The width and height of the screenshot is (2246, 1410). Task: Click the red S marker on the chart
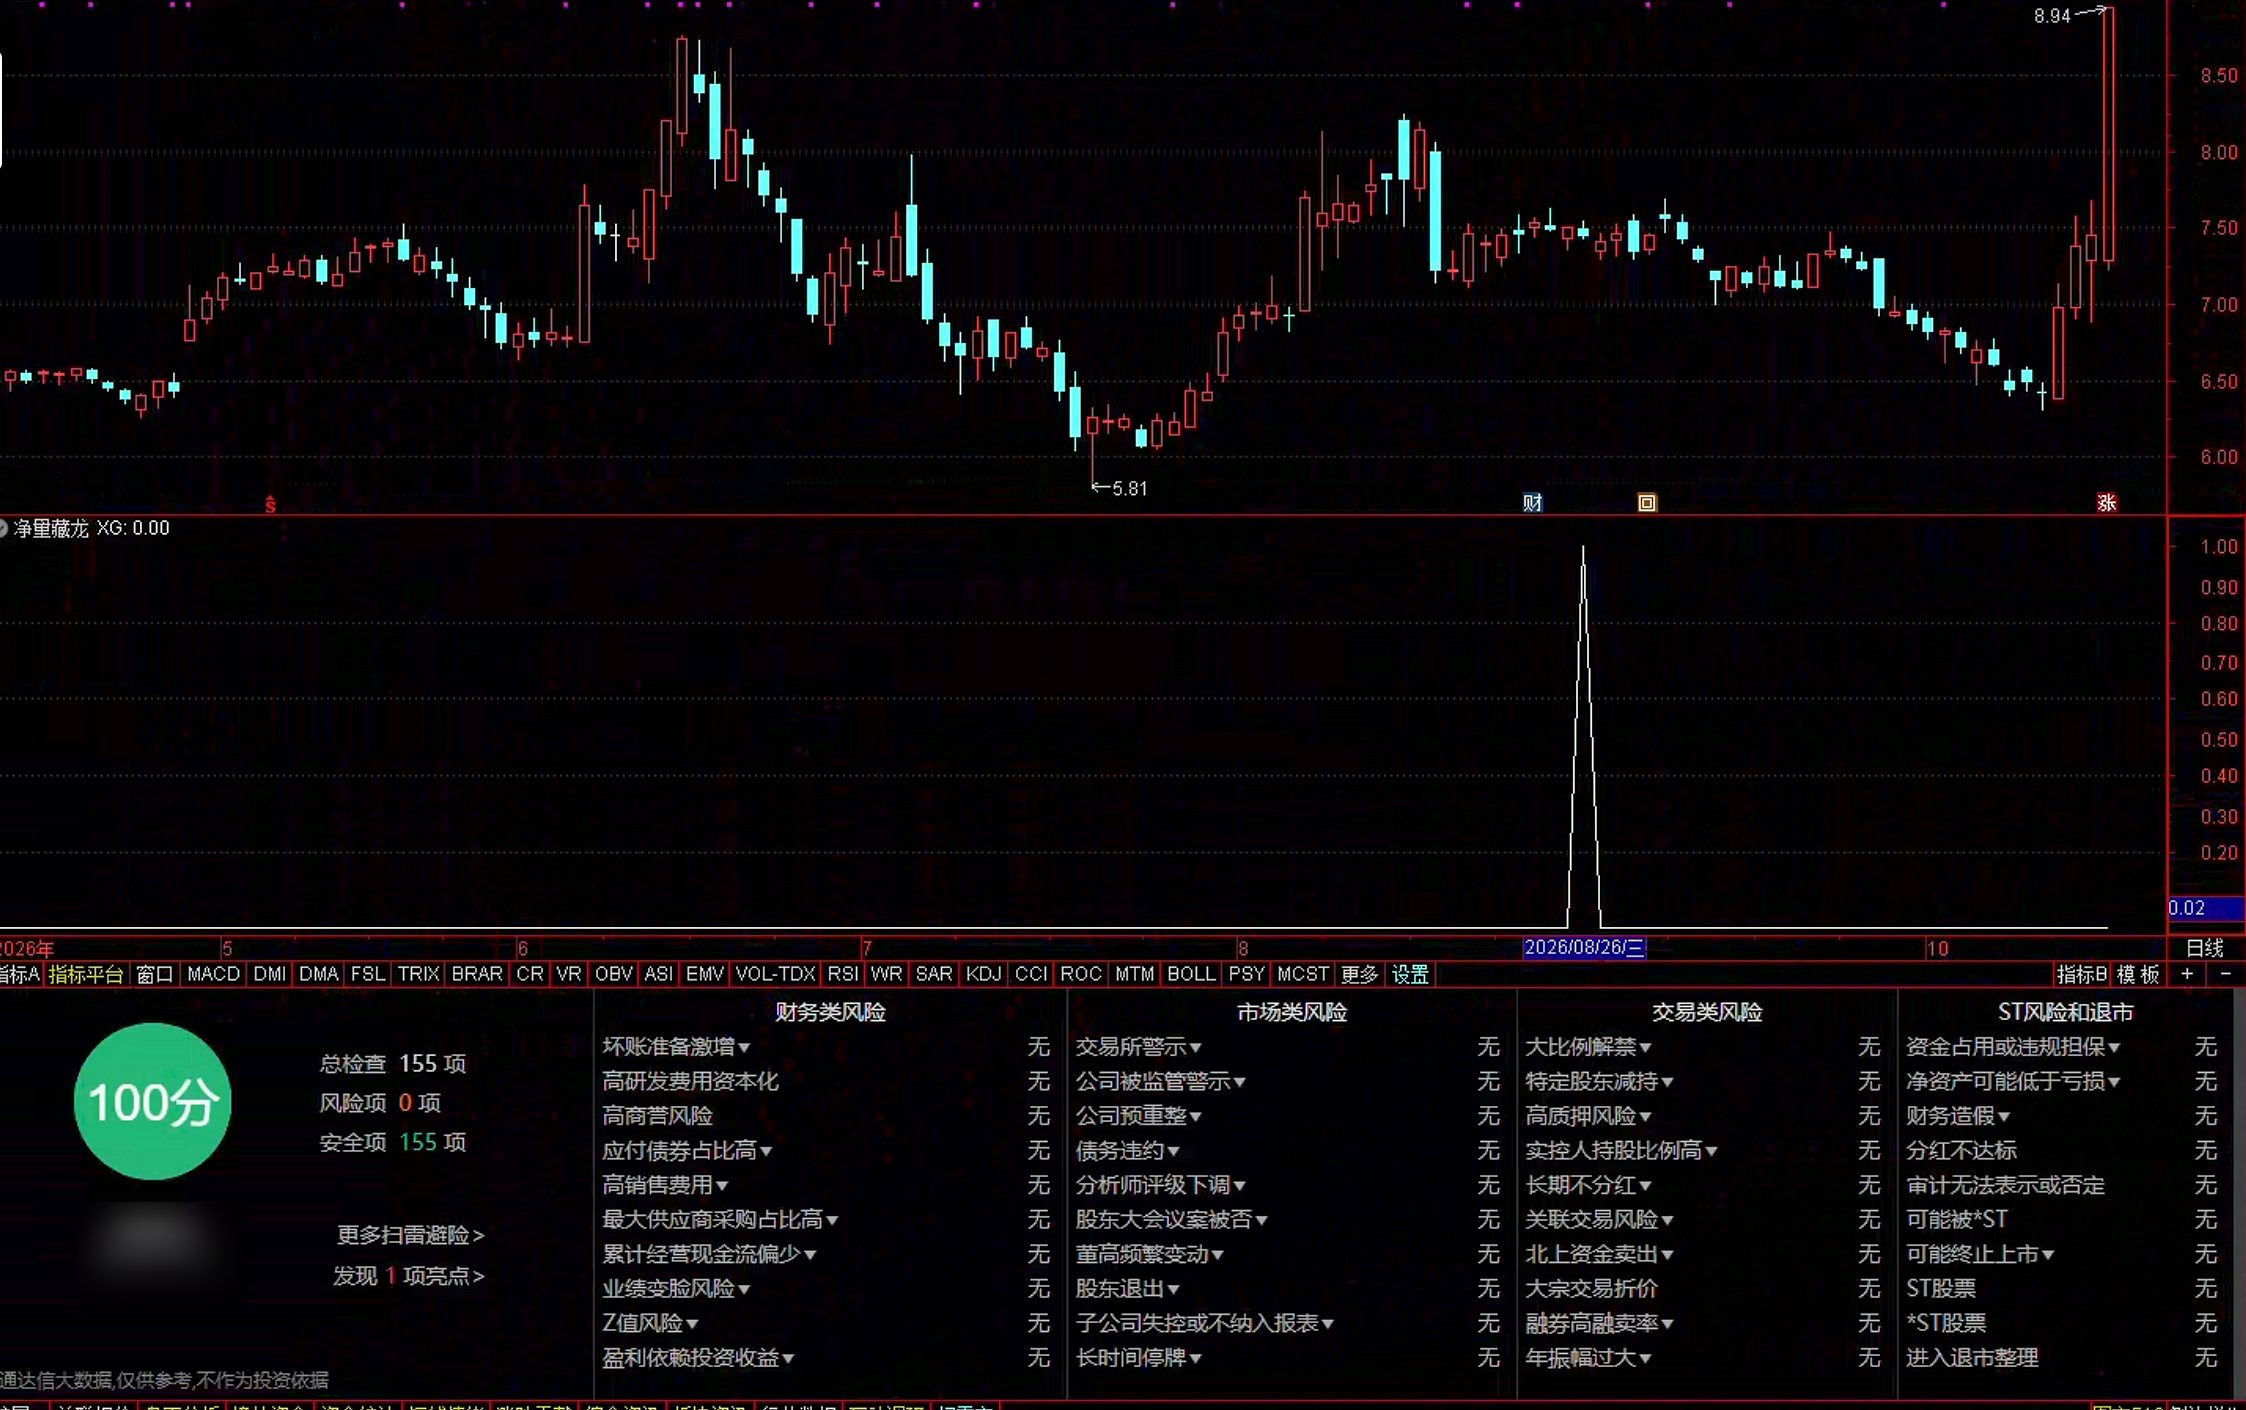pos(270,504)
